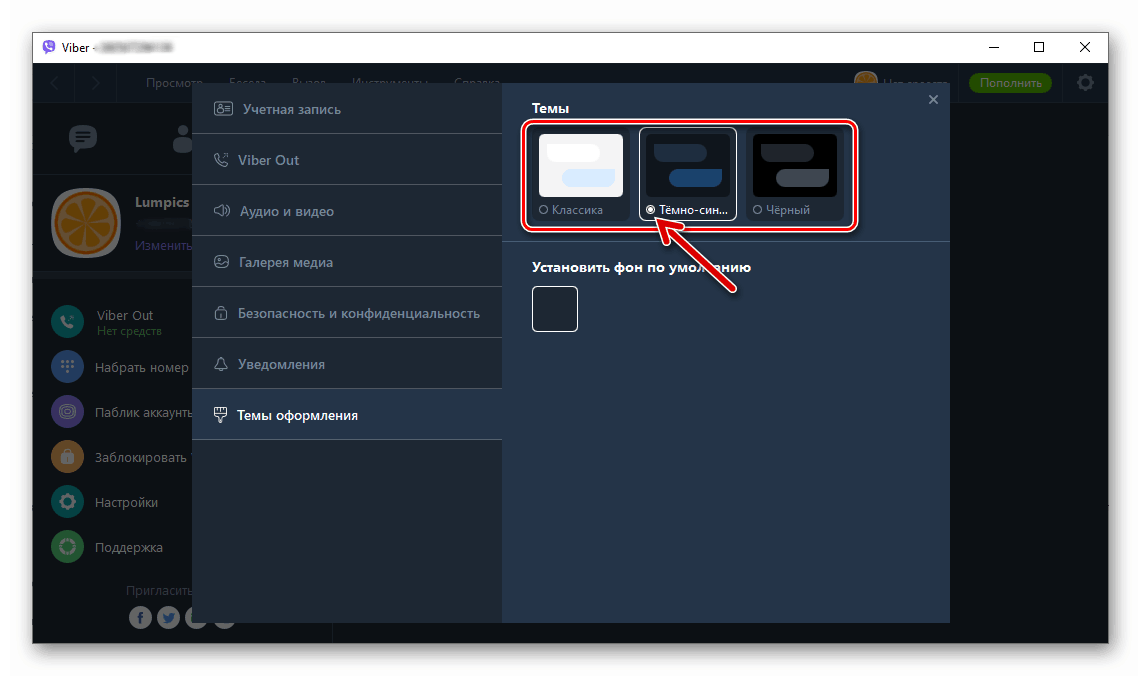The image size is (1141, 676).
Task: Click the bell icon for Уведомления
Action: 220,364
